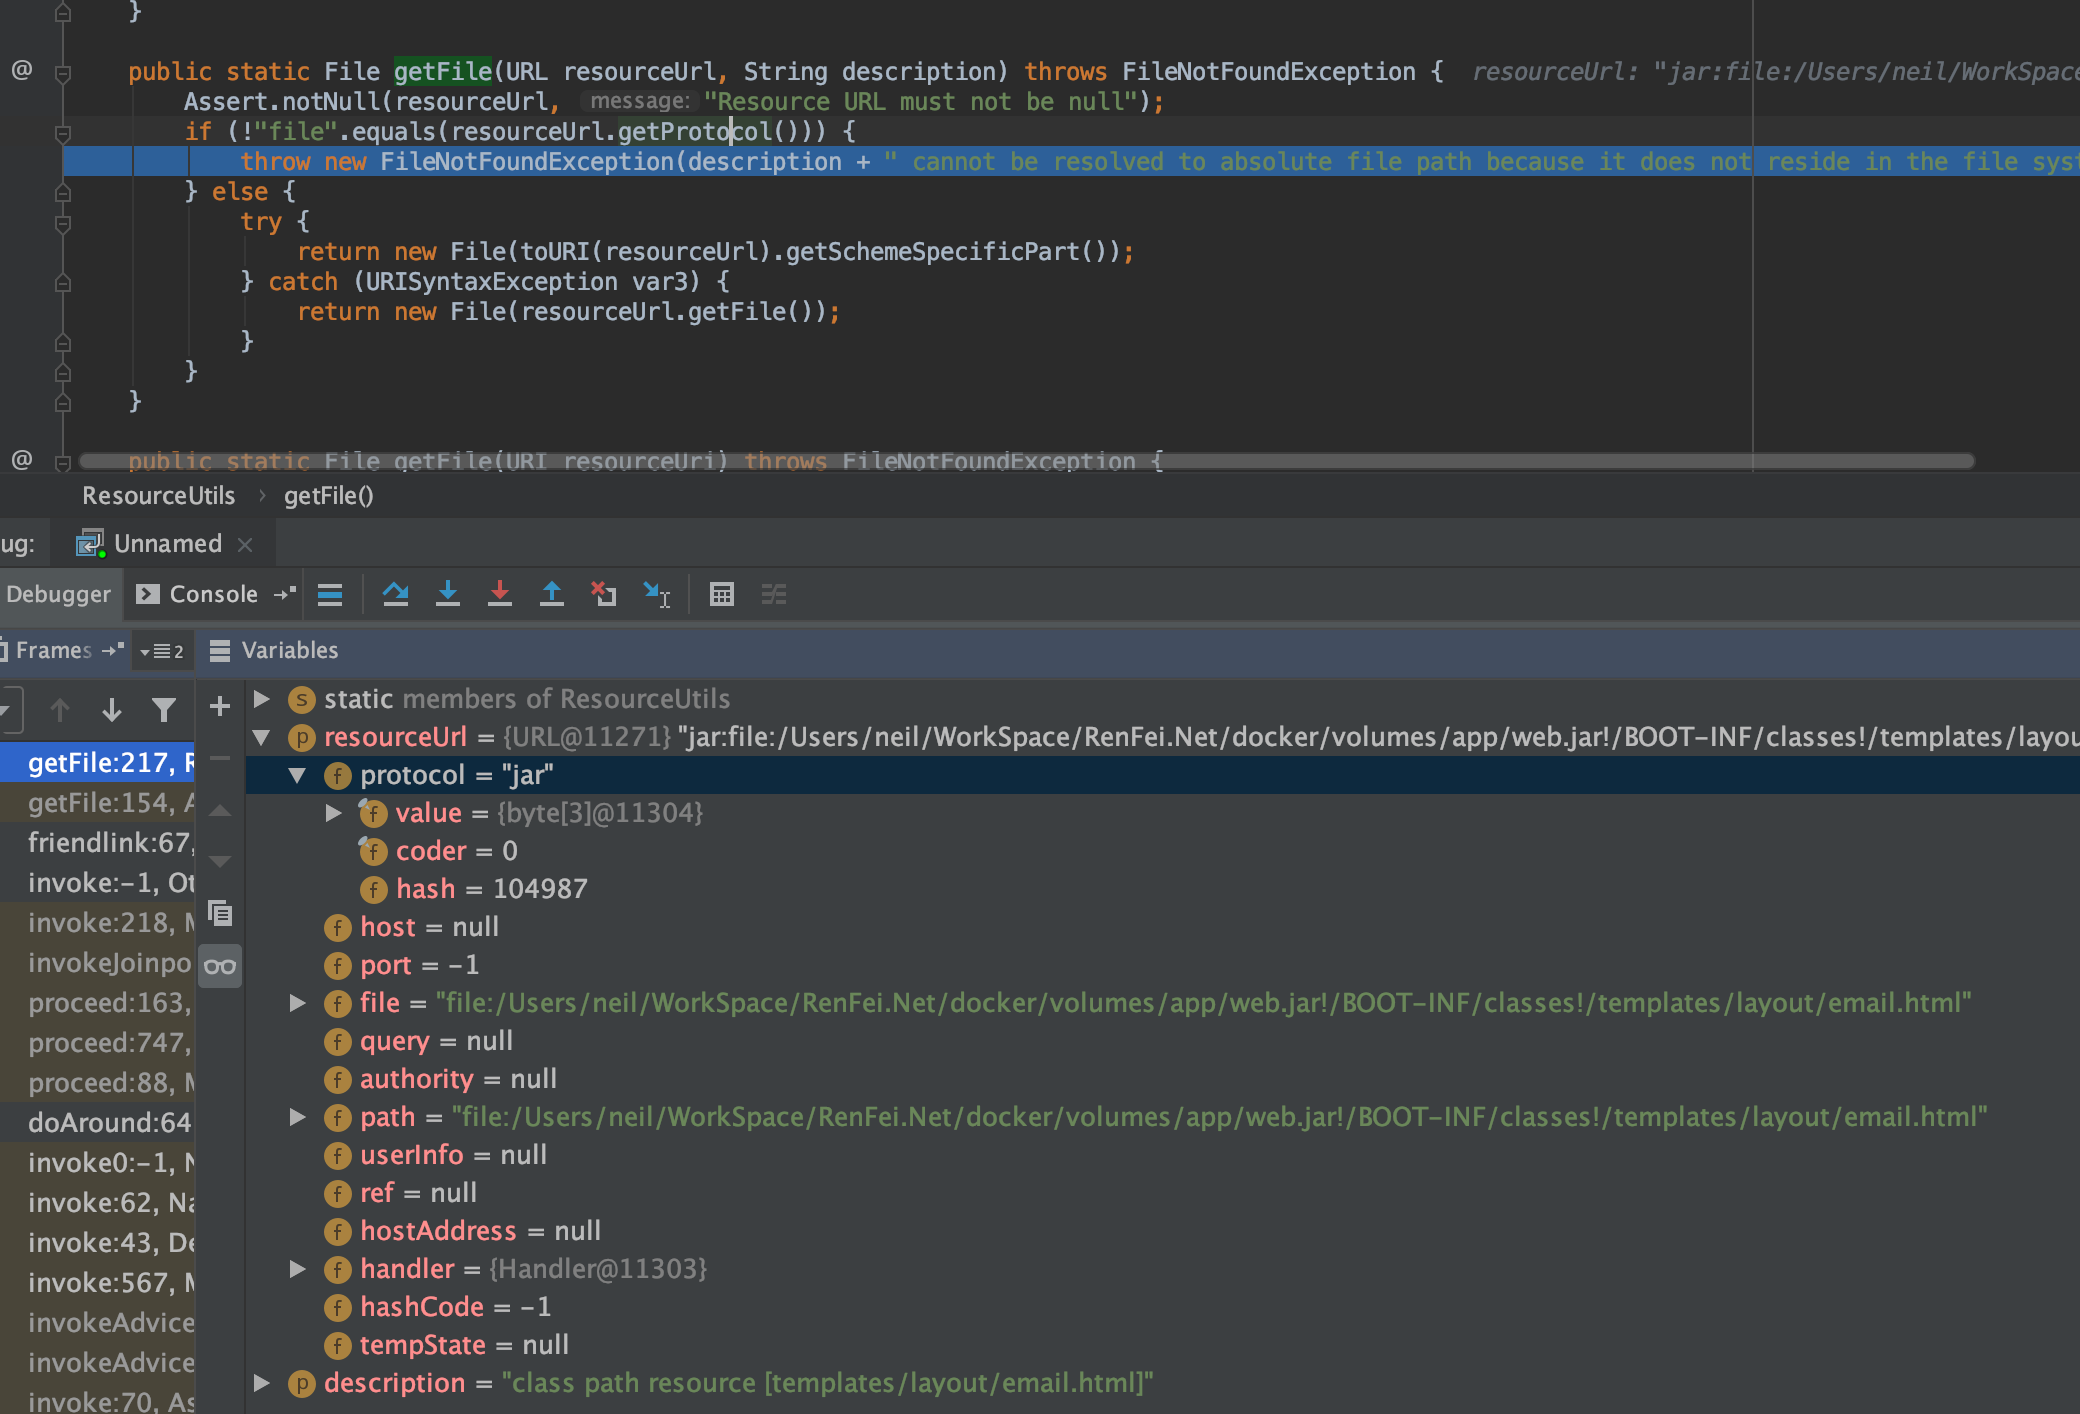Viewport: 2080px width, 1414px height.
Task: Expand static members of ResourceUtils
Action: (x=262, y=698)
